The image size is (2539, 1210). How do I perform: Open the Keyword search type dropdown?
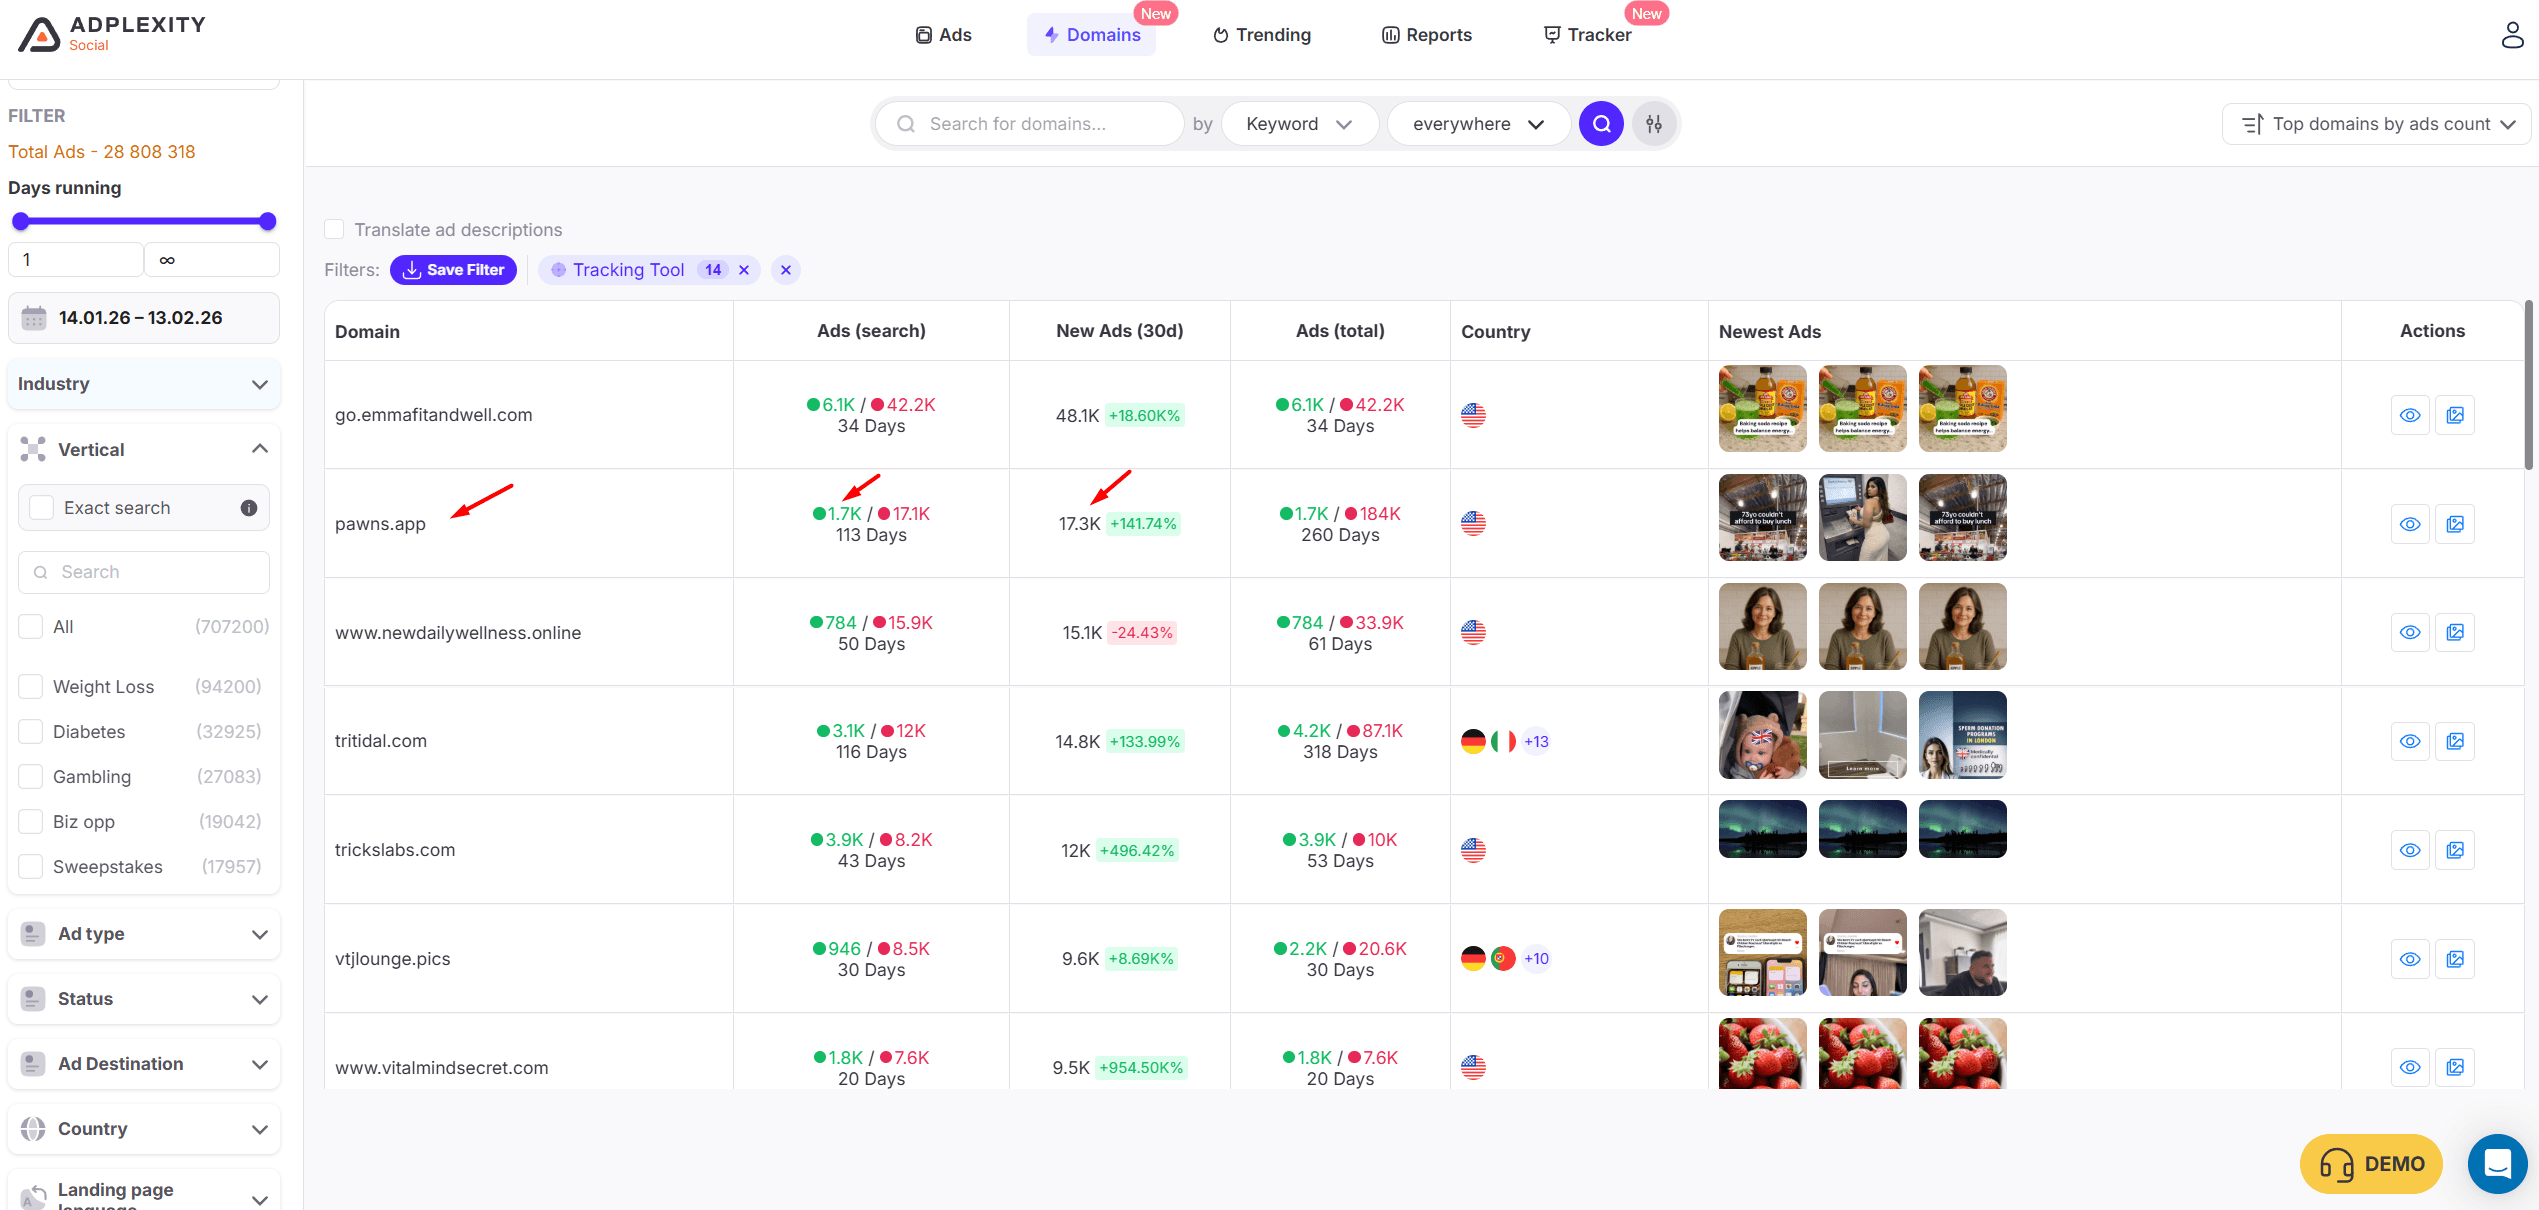(x=1299, y=124)
